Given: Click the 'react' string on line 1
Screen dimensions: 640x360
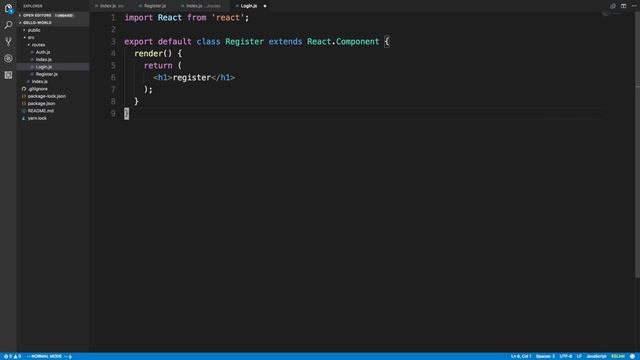Looking at the screenshot, I should pyautogui.click(x=227, y=18).
